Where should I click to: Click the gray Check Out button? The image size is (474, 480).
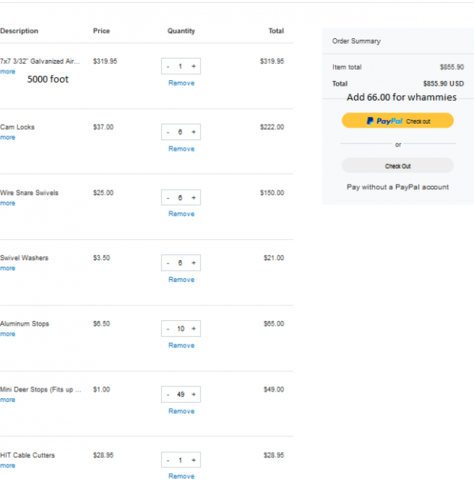click(398, 166)
